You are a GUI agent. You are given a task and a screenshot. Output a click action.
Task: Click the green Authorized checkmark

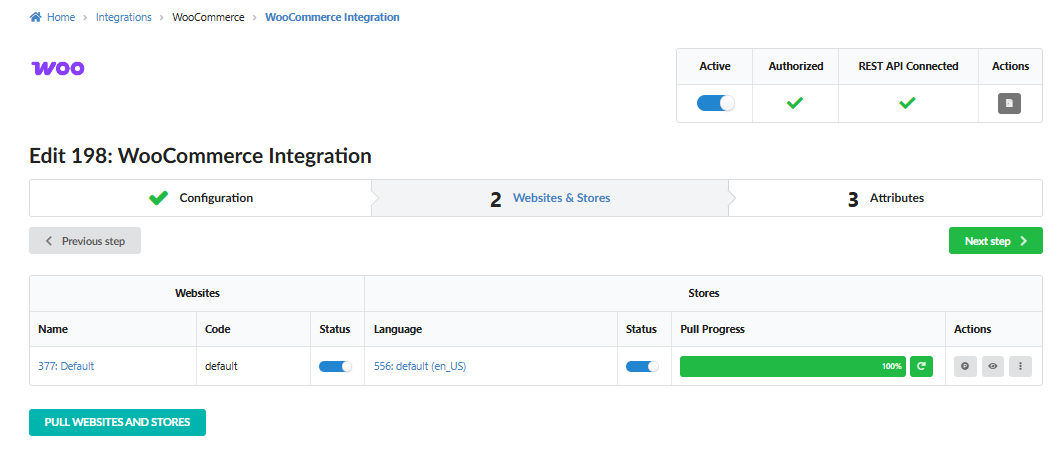(795, 103)
